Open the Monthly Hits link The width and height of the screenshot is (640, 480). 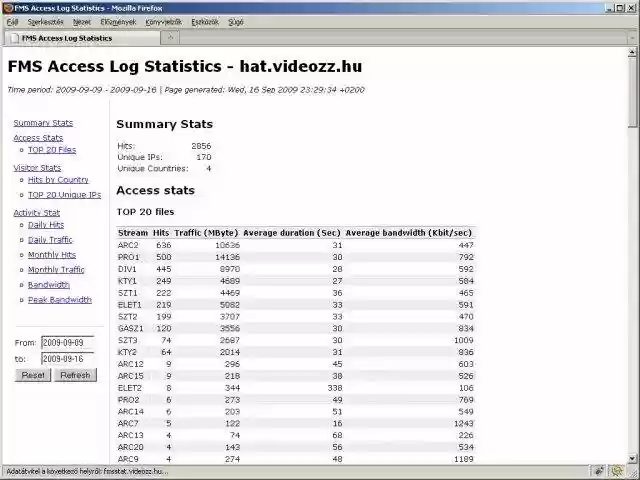(x=52, y=255)
